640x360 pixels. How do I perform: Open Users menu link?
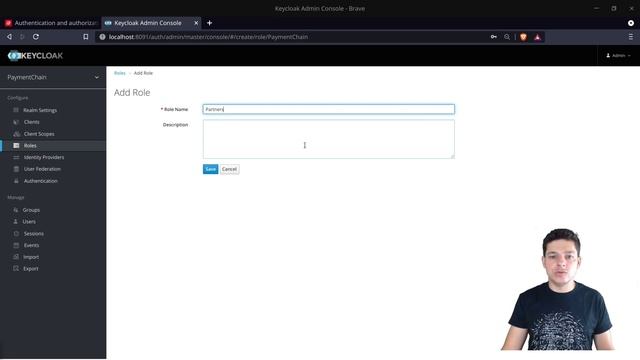[29, 222]
